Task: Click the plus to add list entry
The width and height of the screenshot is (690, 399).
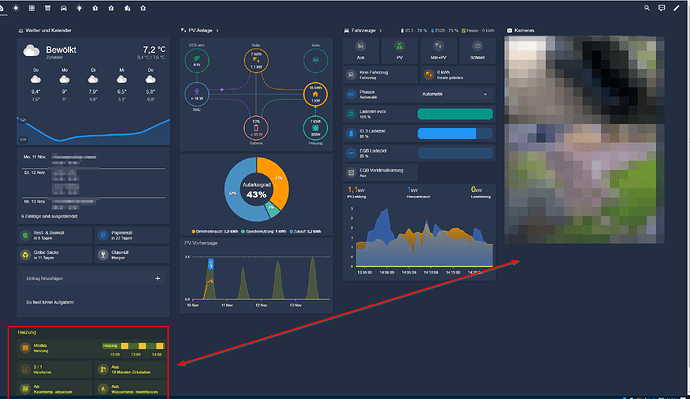Action: [x=158, y=278]
